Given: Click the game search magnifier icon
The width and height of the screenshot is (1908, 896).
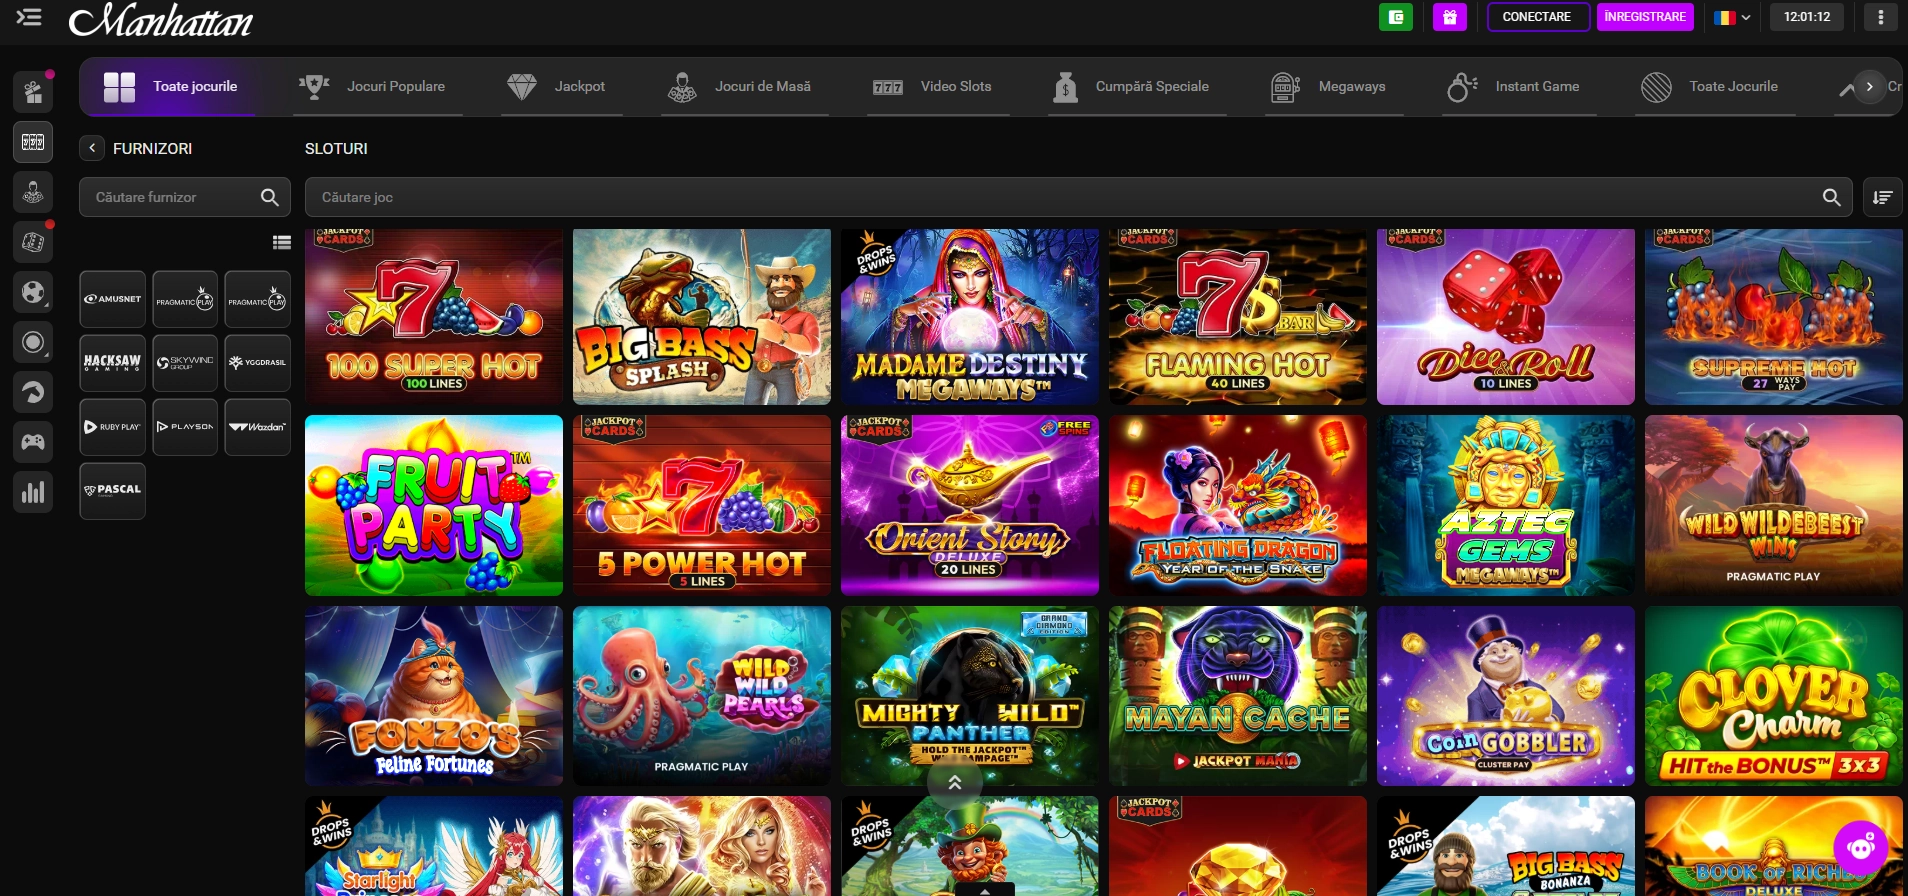Looking at the screenshot, I should (x=1831, y=197).
